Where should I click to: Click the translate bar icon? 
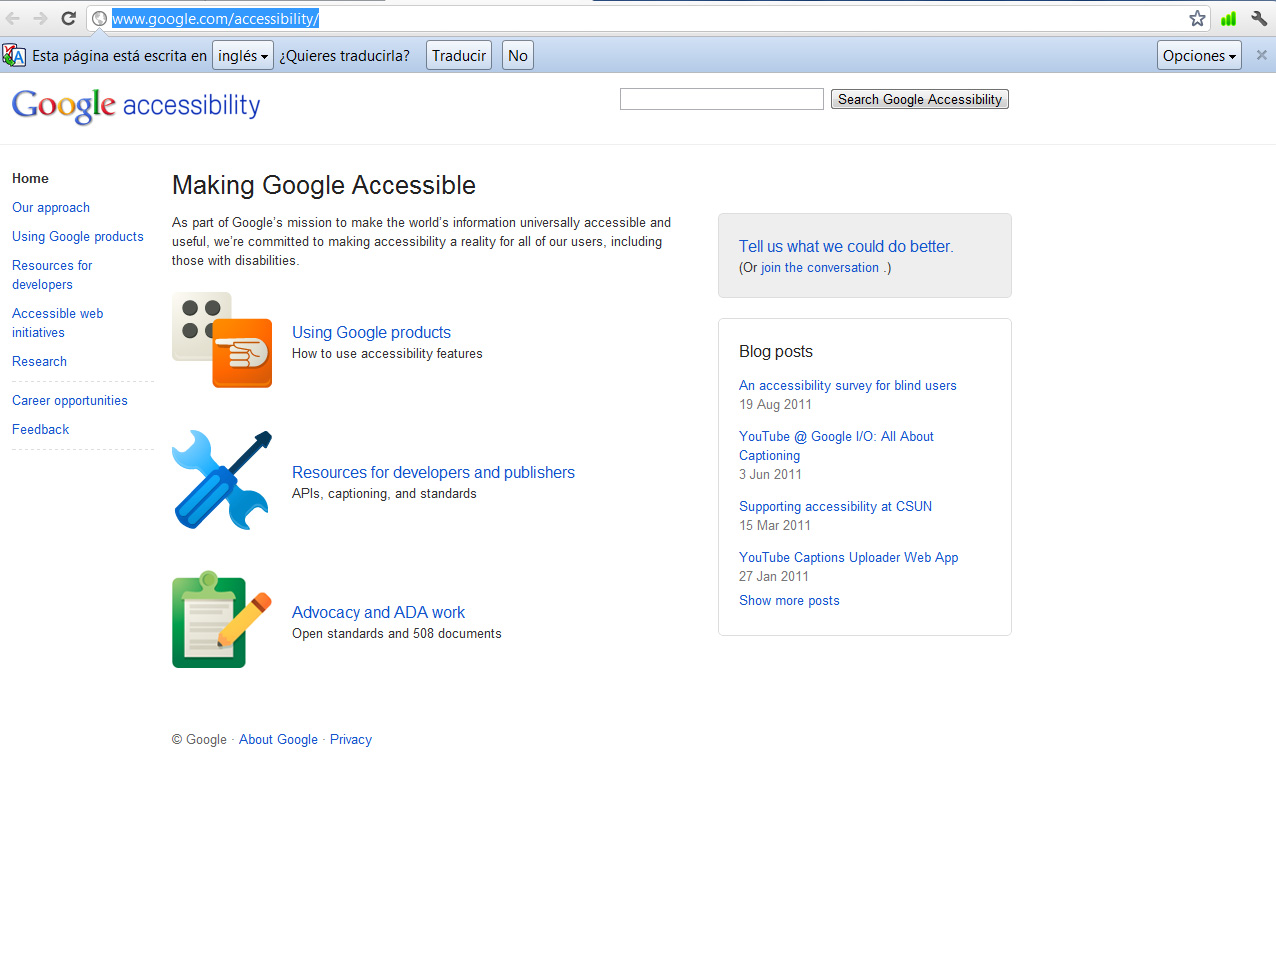14,56
